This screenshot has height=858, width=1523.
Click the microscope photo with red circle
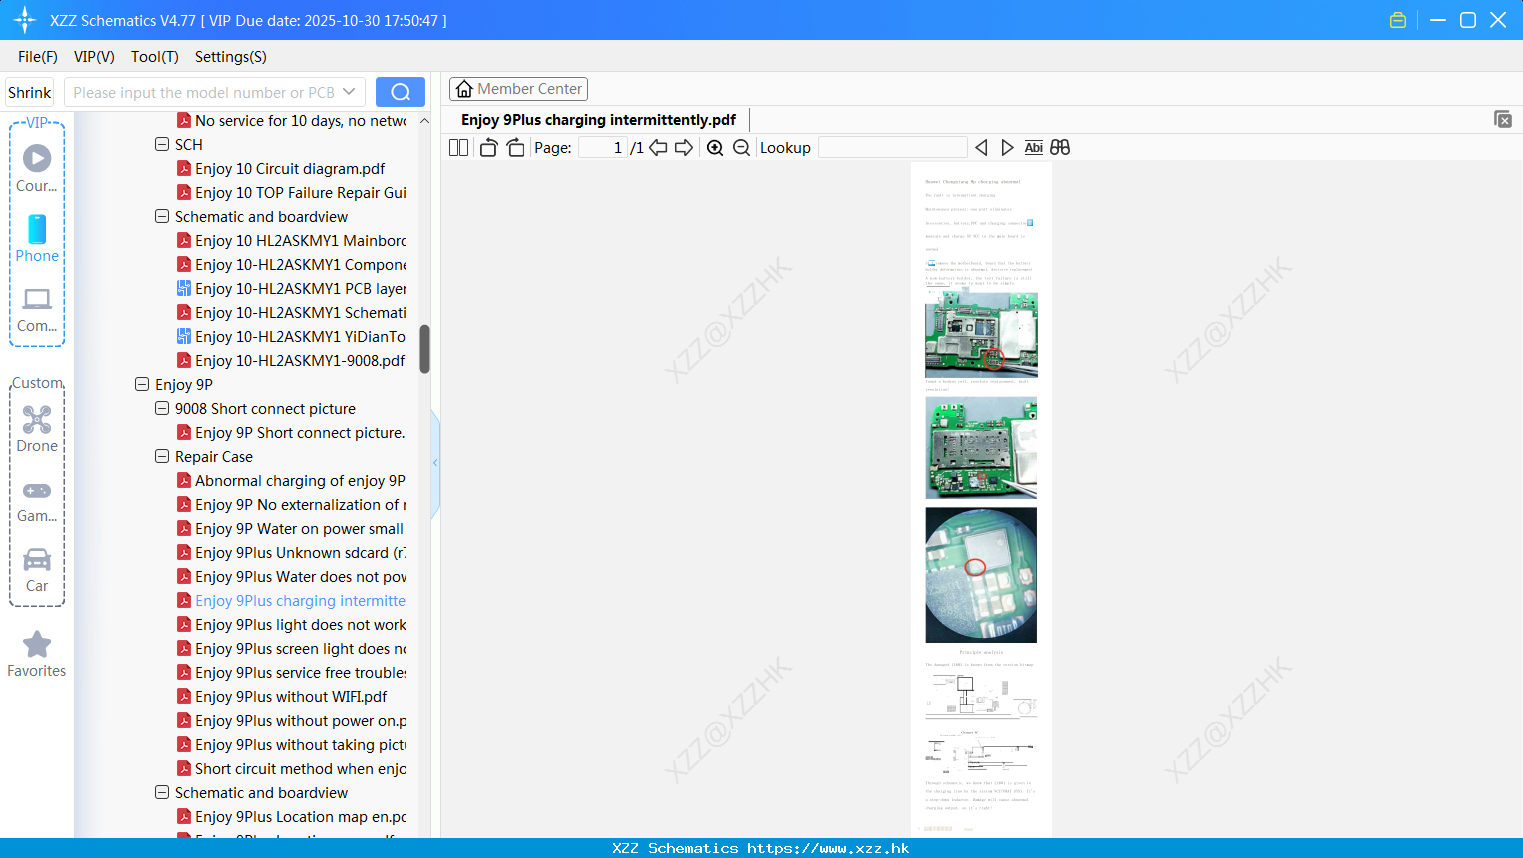981,575
